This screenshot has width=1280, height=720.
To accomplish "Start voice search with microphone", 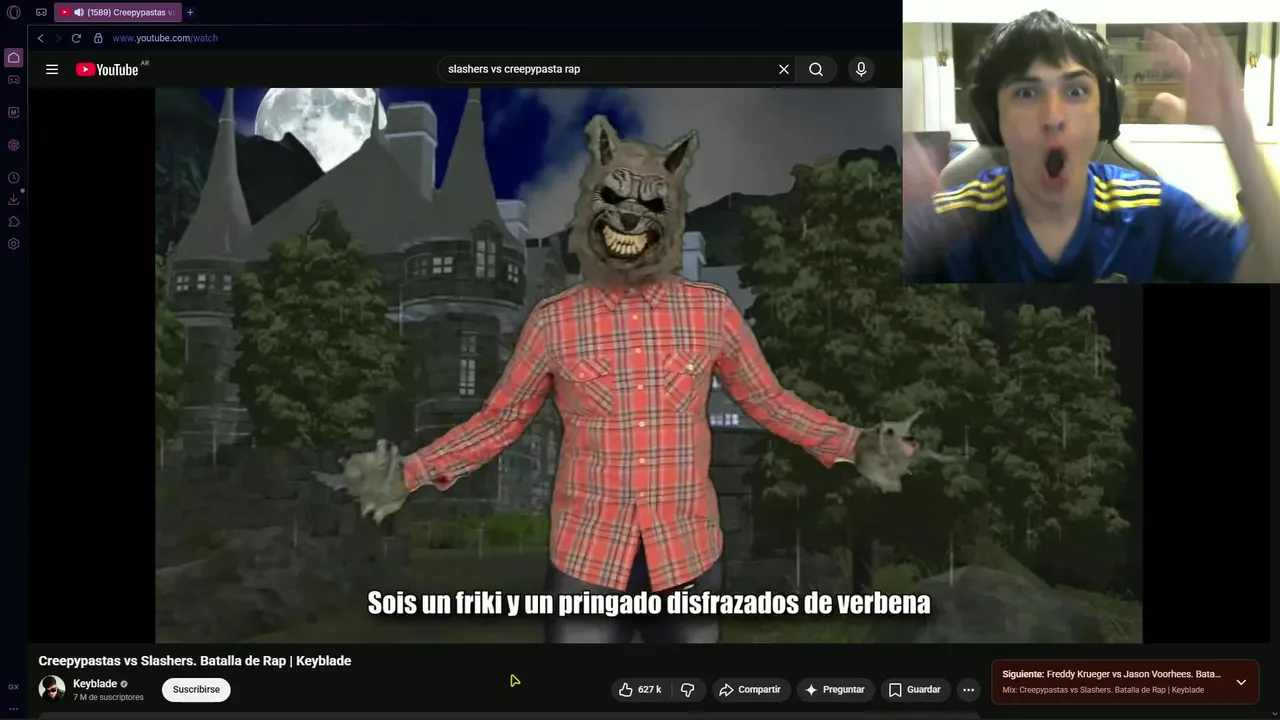I will click(x=861, y=69).
